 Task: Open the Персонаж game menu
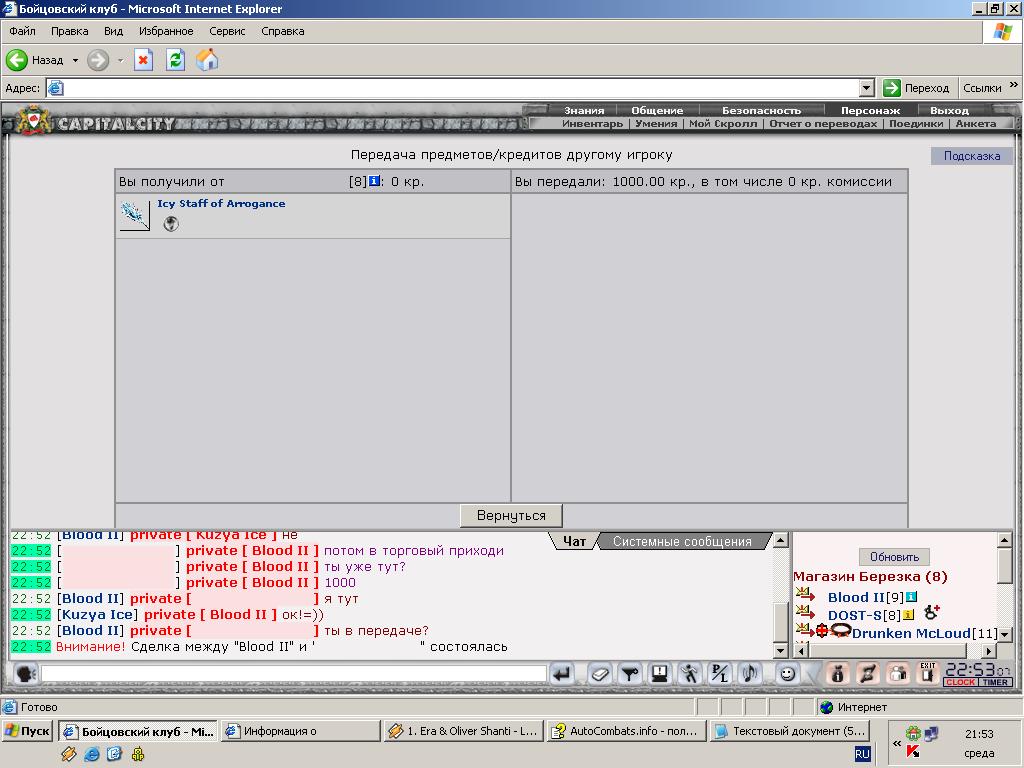[870, 110]
